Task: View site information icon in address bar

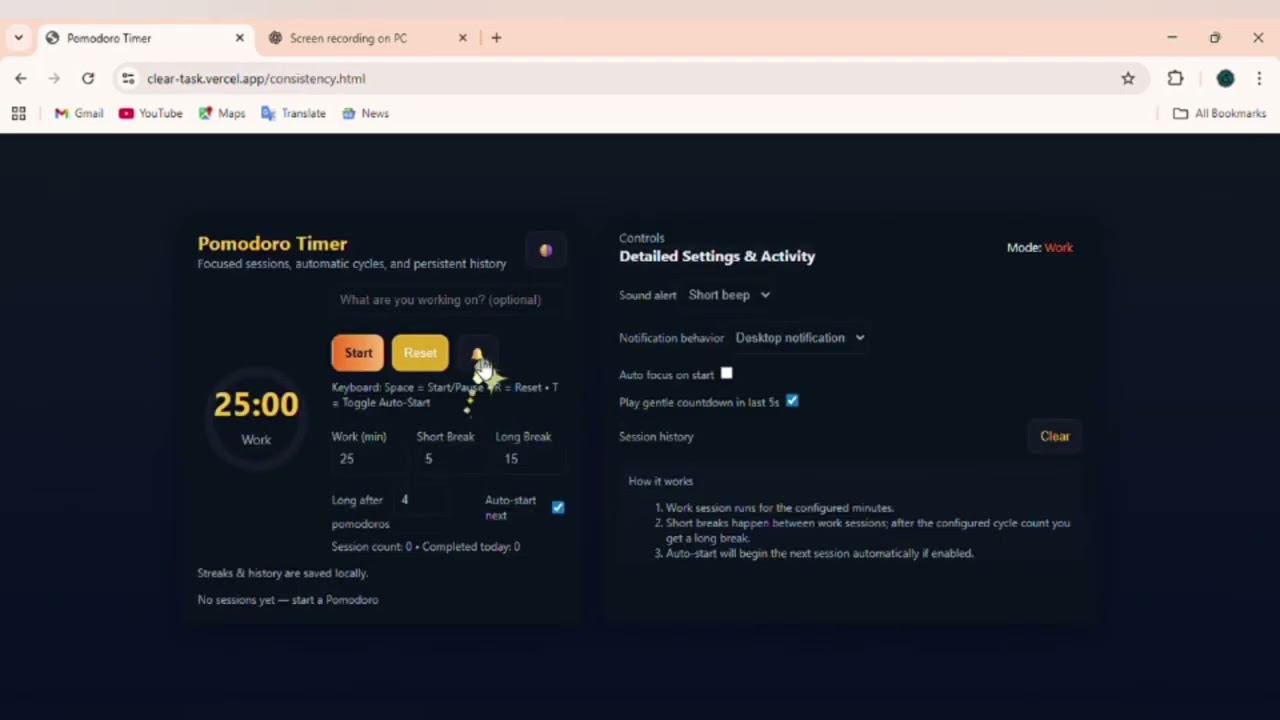Action: coord(126,78)
